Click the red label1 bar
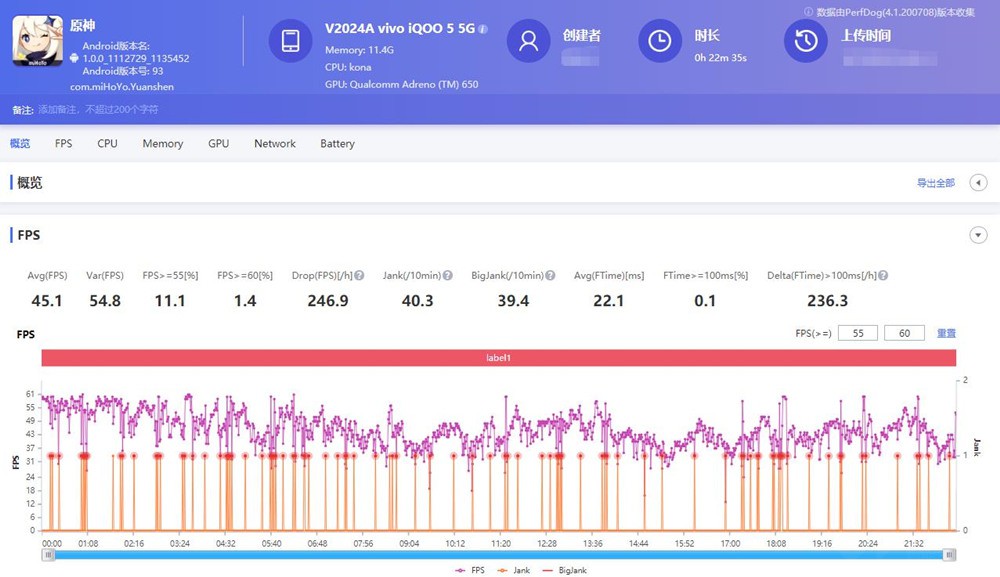1000x577 pixels. (499, 358)
